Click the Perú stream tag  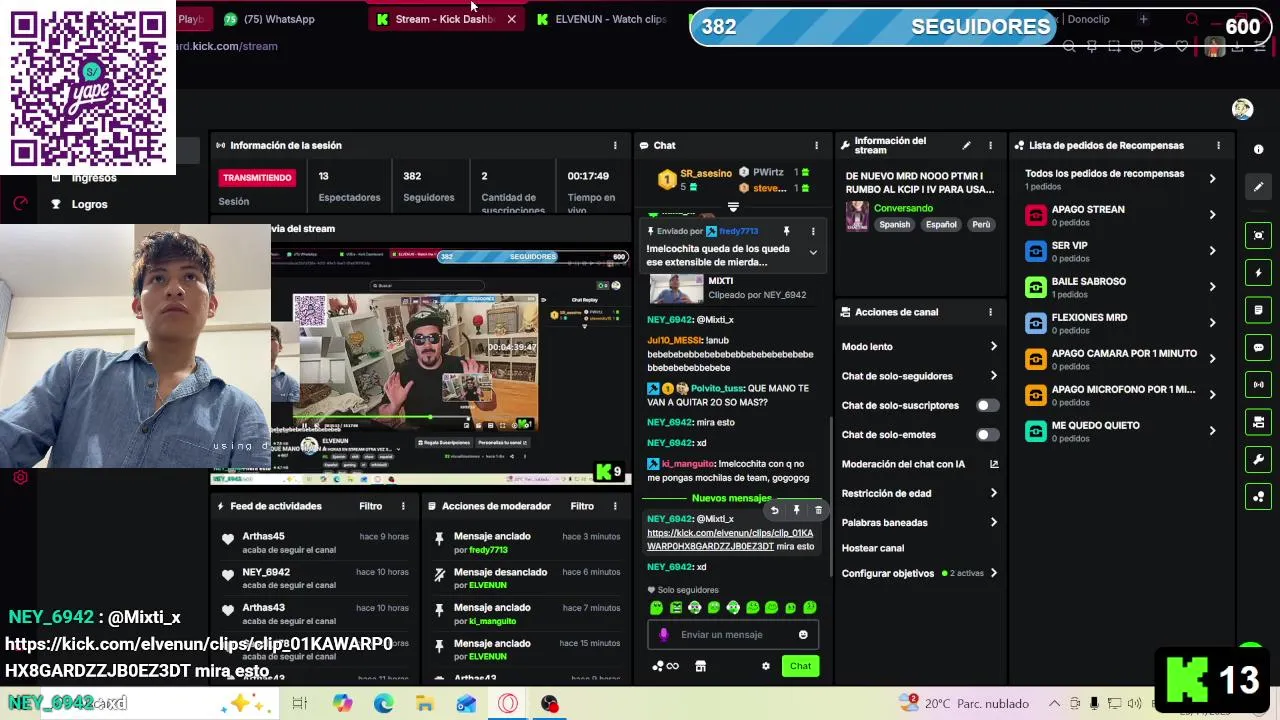pyautogui.click(x=981, y=225)
